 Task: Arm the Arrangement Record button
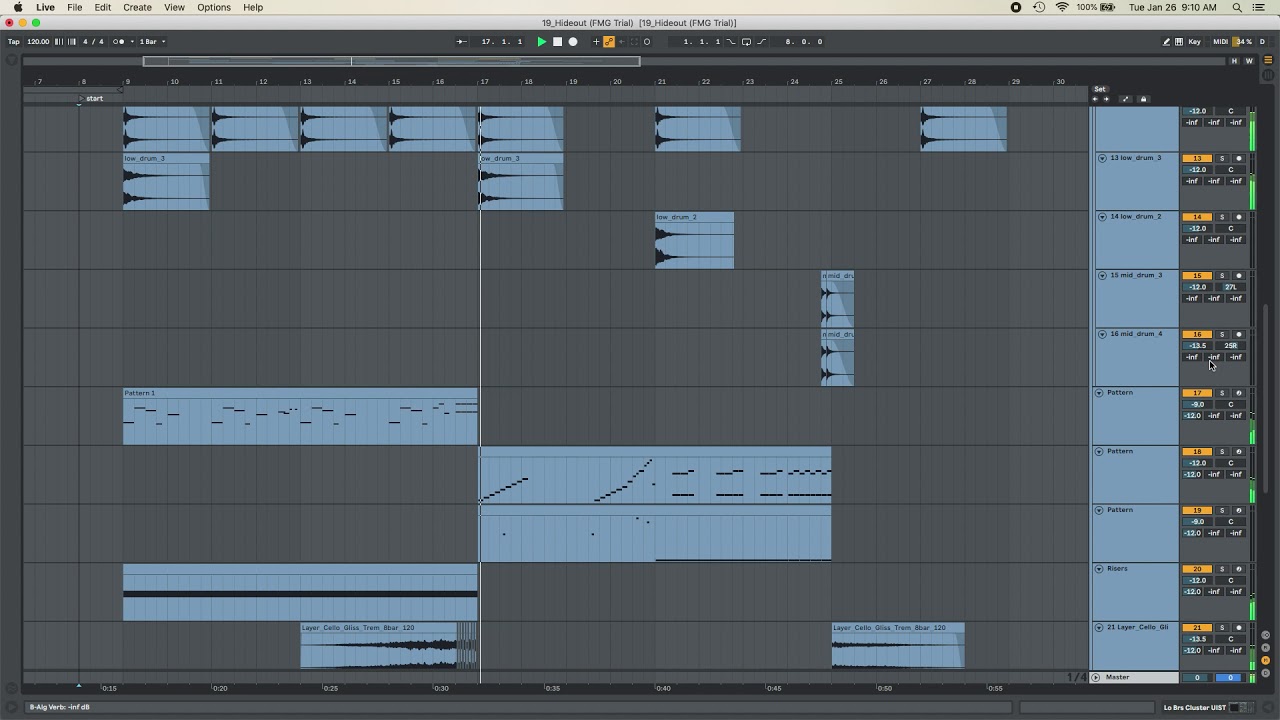pyautogui.click(x=573, y=42)
